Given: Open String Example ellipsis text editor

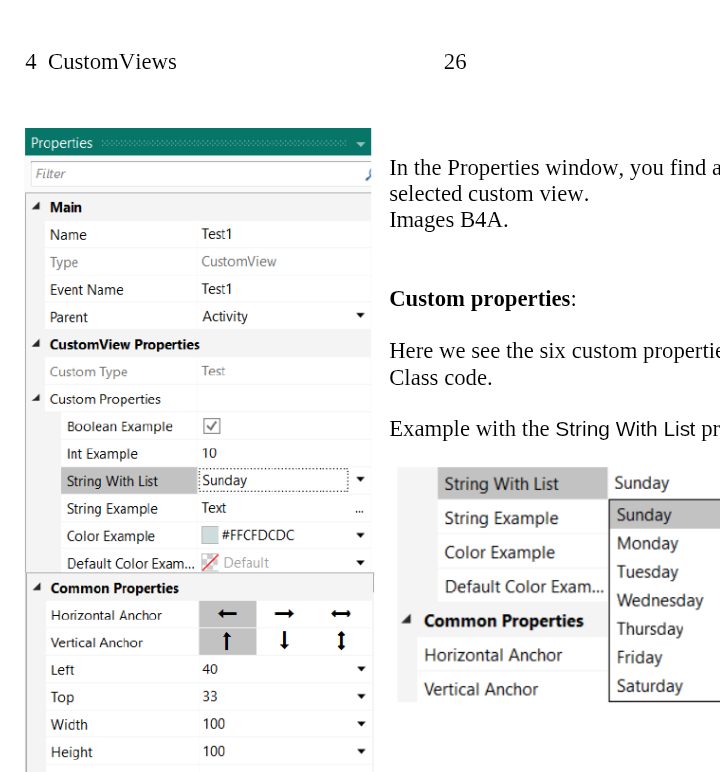Looking at the screenshot, I should point(359,509).
